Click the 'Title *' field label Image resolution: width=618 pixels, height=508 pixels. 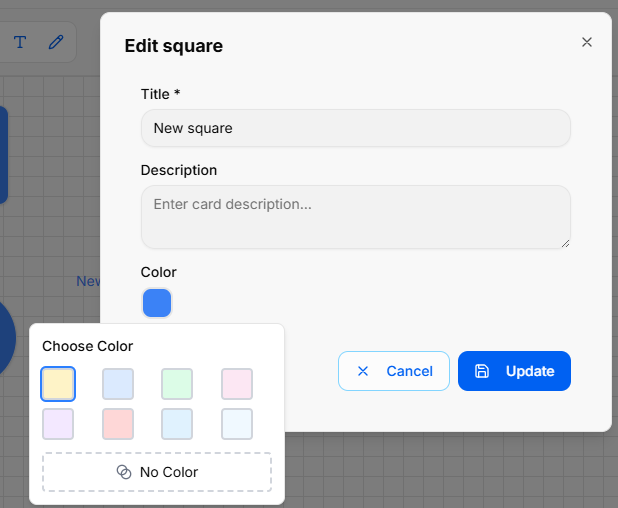coord(160,94)
